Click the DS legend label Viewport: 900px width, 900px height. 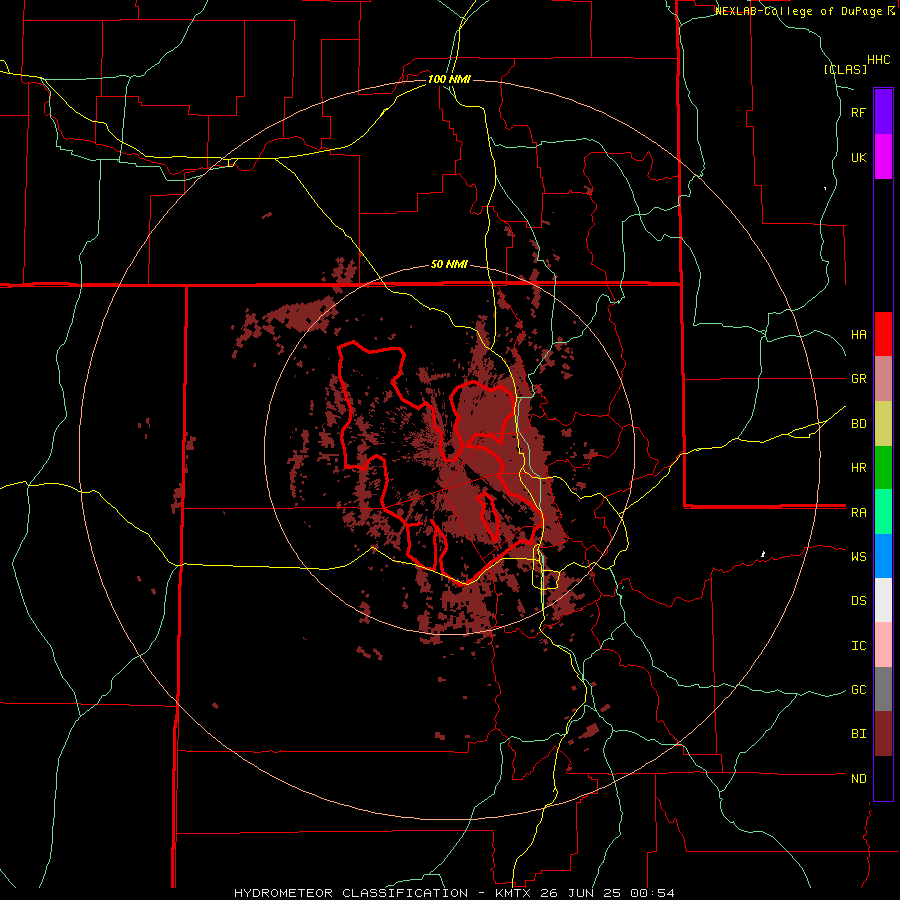click(858, 601)
